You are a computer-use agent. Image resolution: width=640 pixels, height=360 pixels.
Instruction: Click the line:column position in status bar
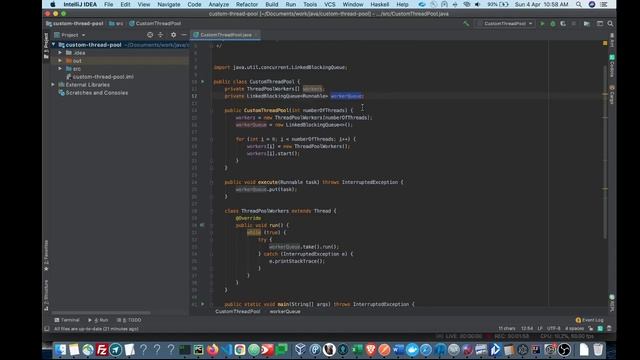[x=527, y=329]
